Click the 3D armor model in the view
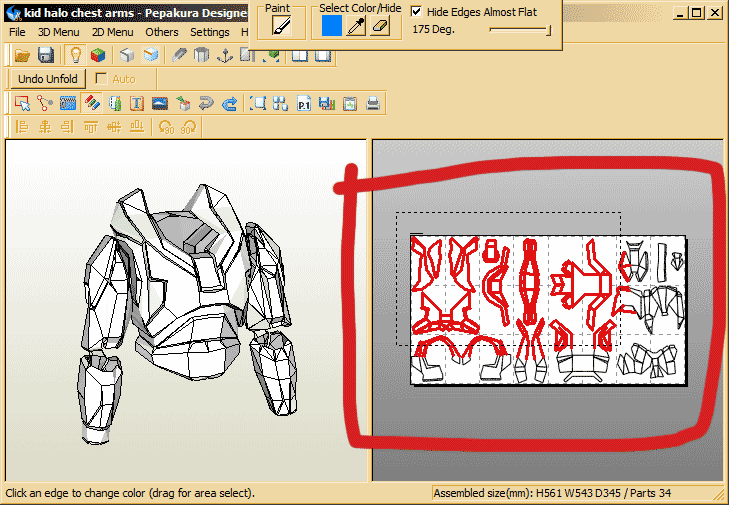 coord(186,312)
